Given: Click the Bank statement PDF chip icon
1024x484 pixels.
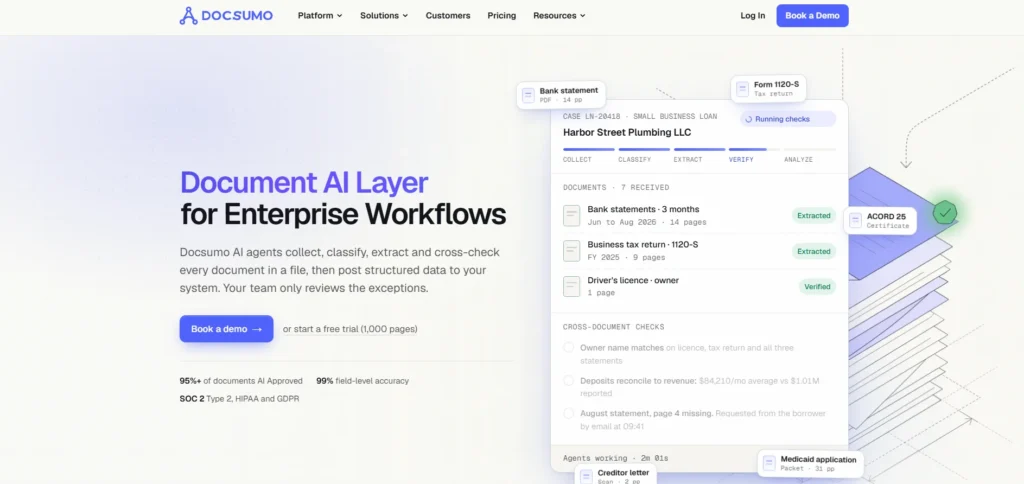Looking at the screenshot, I should point(528,95).
